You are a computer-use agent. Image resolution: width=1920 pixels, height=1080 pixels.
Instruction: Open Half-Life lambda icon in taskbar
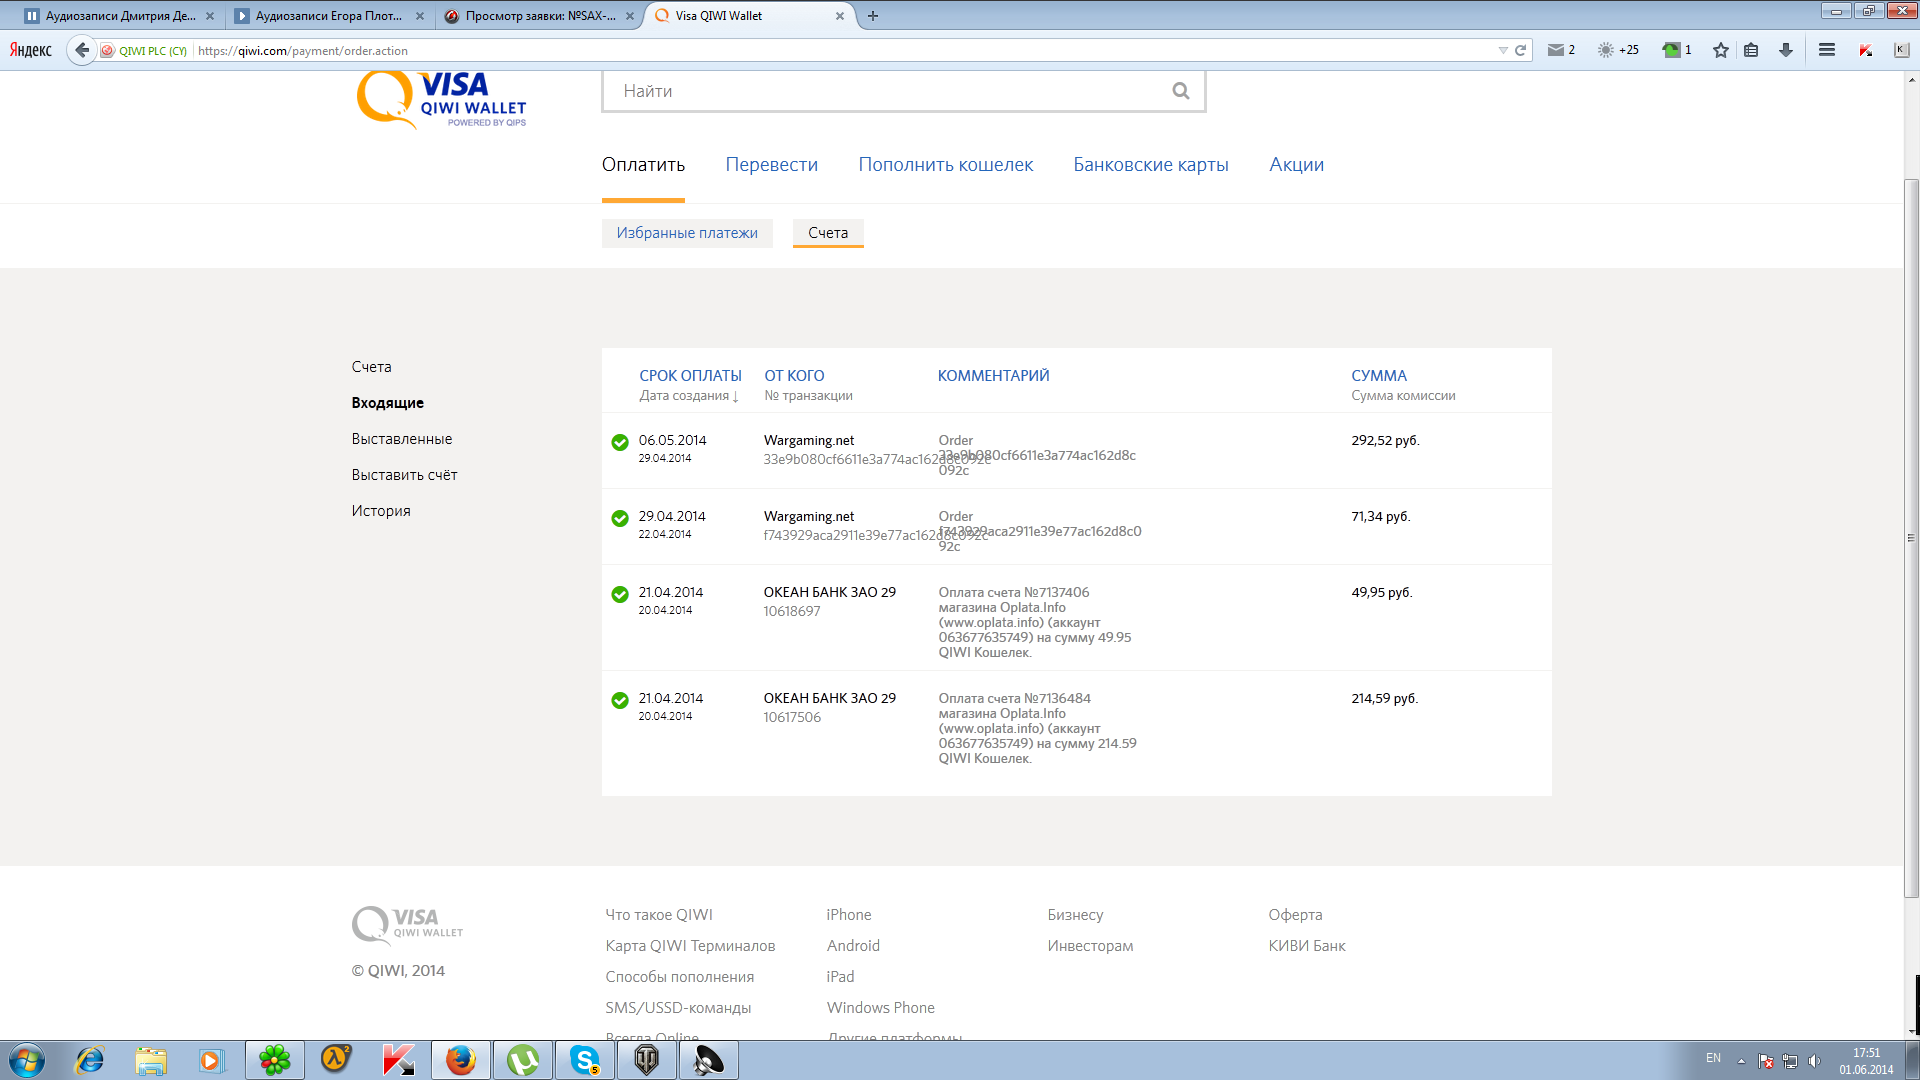pyautogui.click(x=336, y=1060)
